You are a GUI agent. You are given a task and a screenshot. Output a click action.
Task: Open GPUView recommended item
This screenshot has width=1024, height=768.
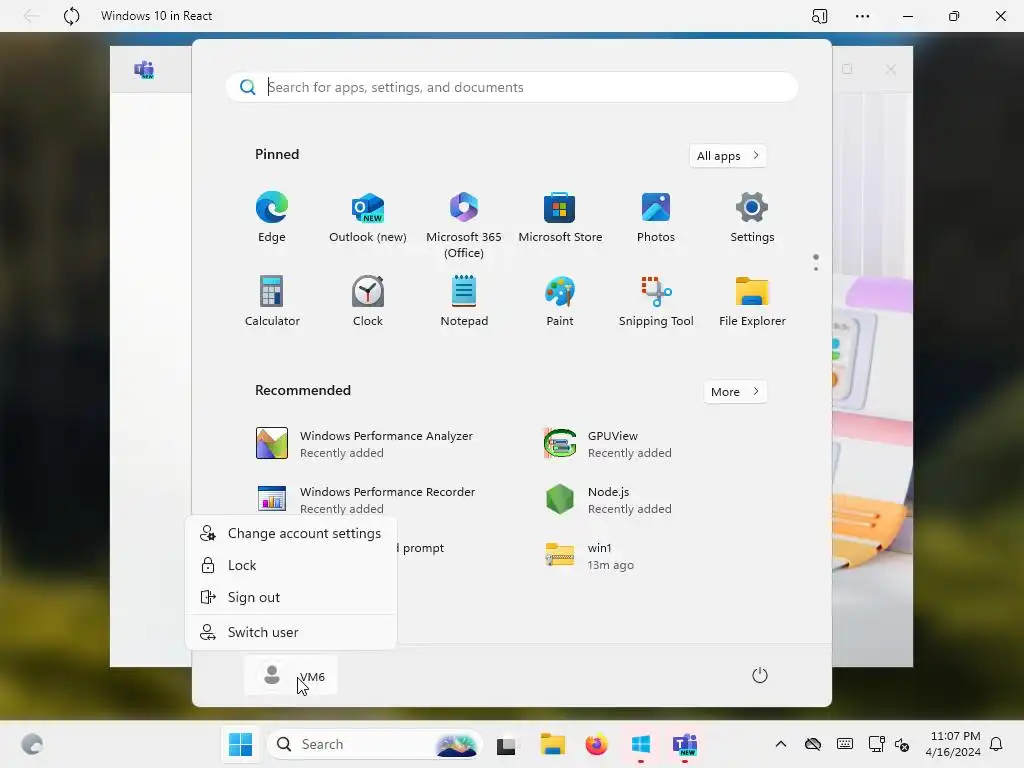(x=607, y=443)
